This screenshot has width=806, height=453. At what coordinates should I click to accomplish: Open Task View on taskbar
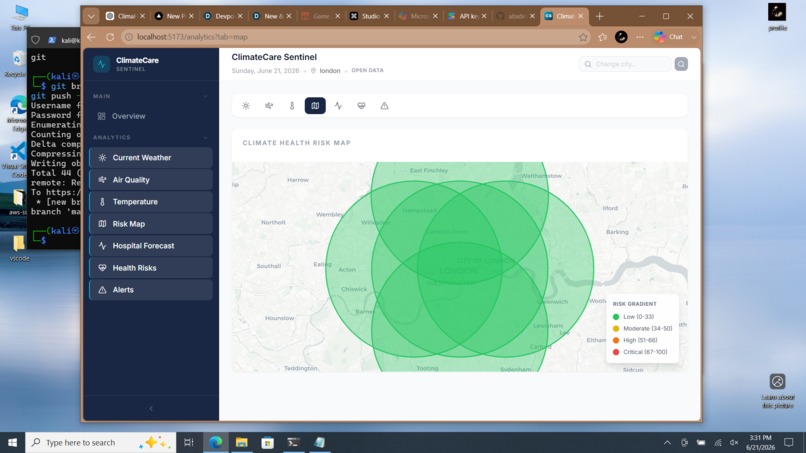(x=189, y=442)
